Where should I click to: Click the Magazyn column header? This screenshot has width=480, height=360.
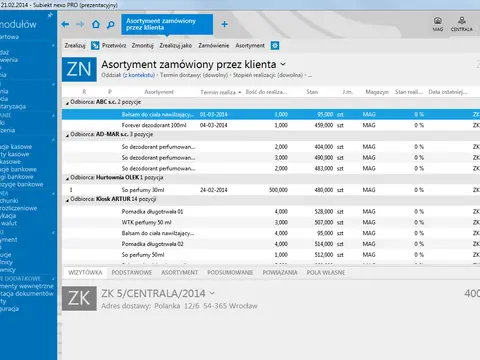pos(377,92)
